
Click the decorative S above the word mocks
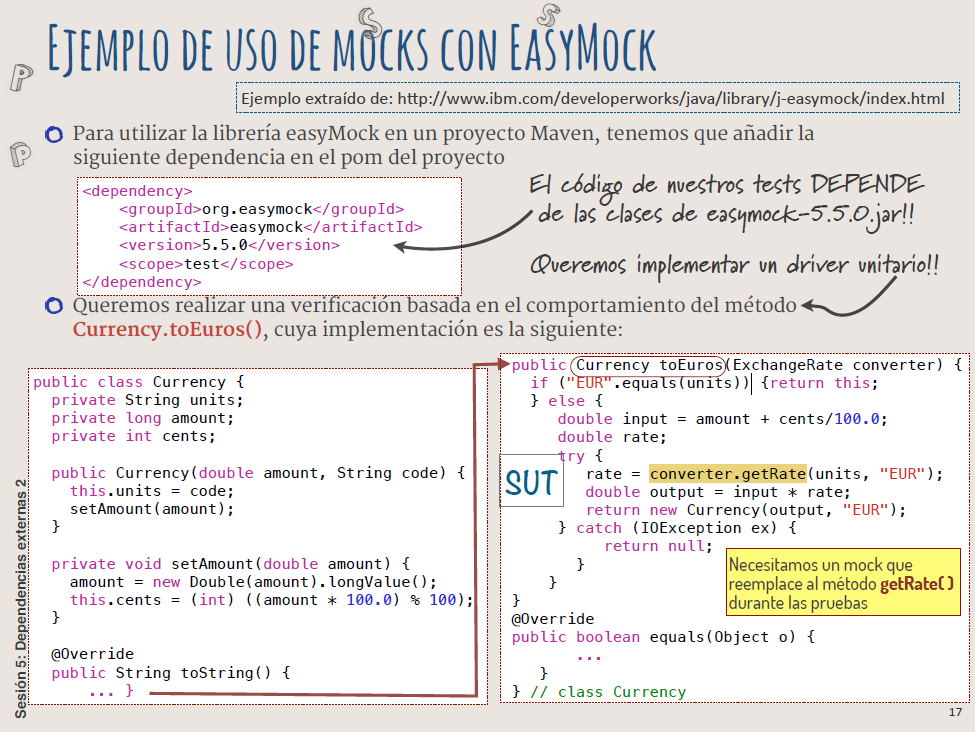pyautogui.click(x=371, y=21)
